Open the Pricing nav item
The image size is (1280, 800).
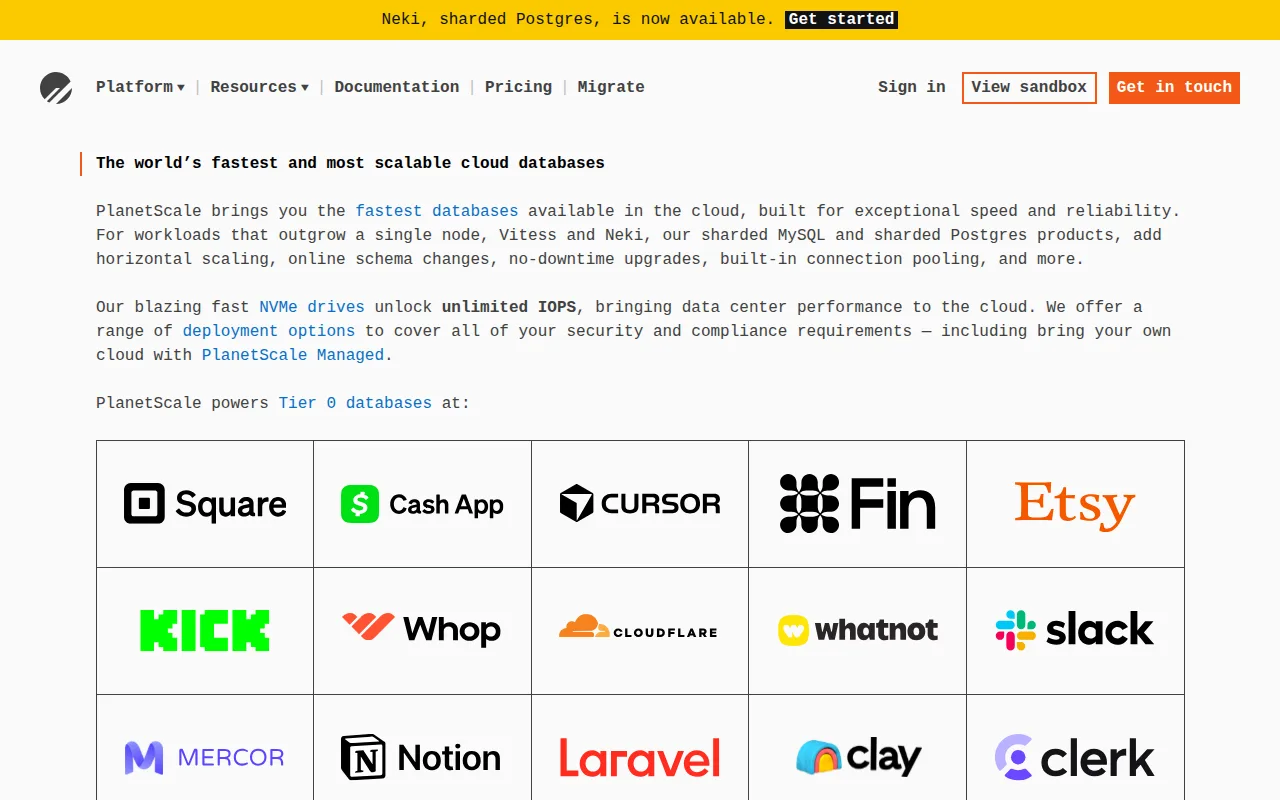point(518,87)
